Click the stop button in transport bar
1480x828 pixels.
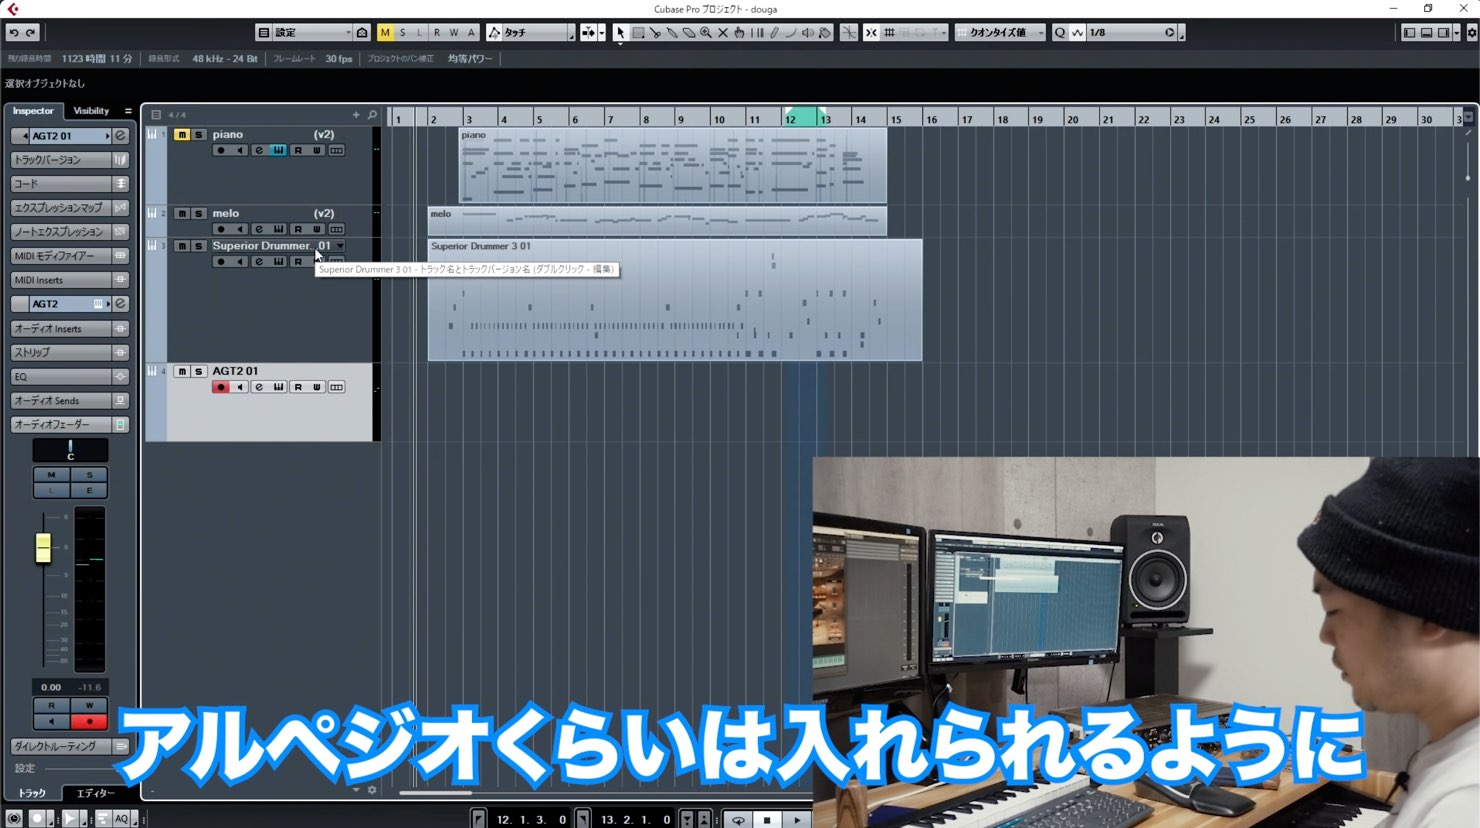tap(767, 820)
